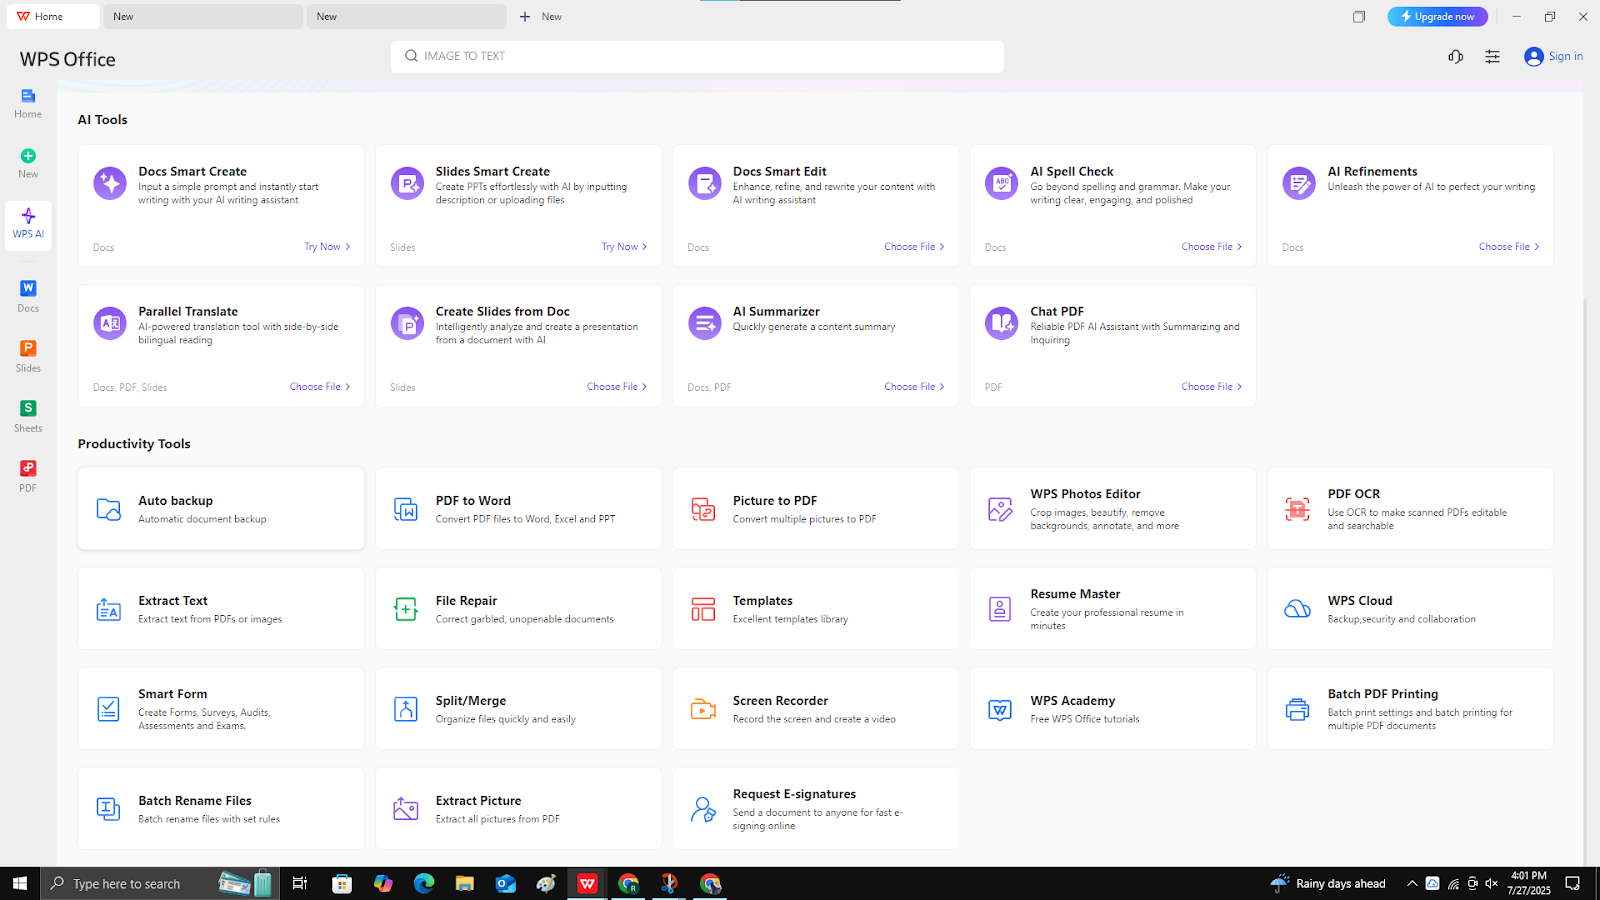Open the File Repair icon
The width and height of the screenshot is (1600, 900).
pyautogui.click(x=406, y=609)
